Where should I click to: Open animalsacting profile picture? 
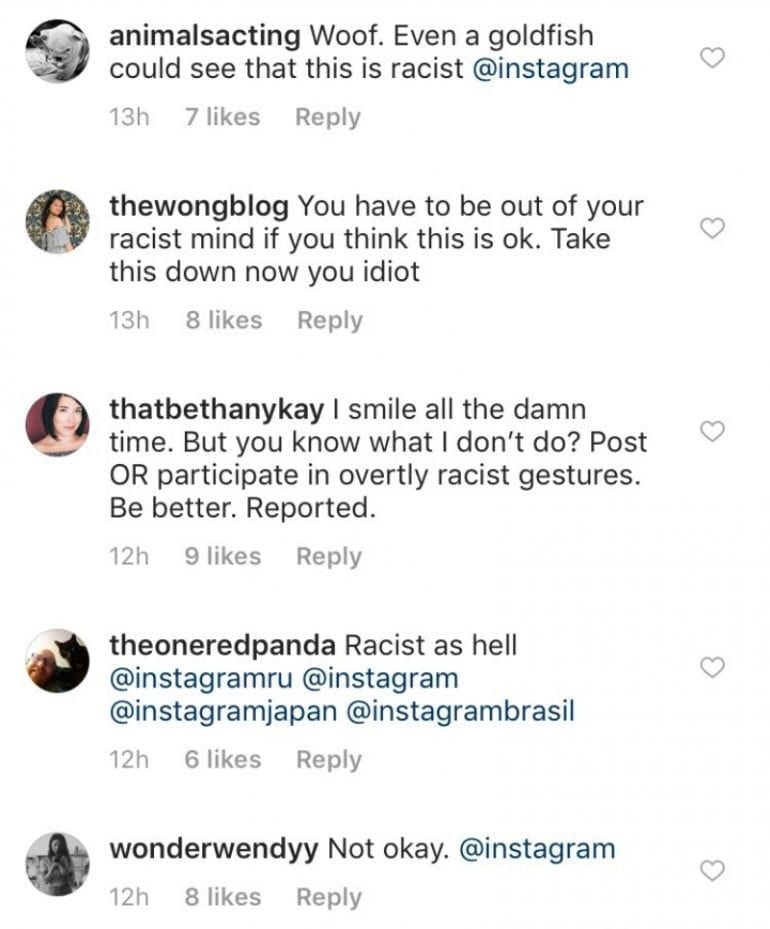point(57,50)
